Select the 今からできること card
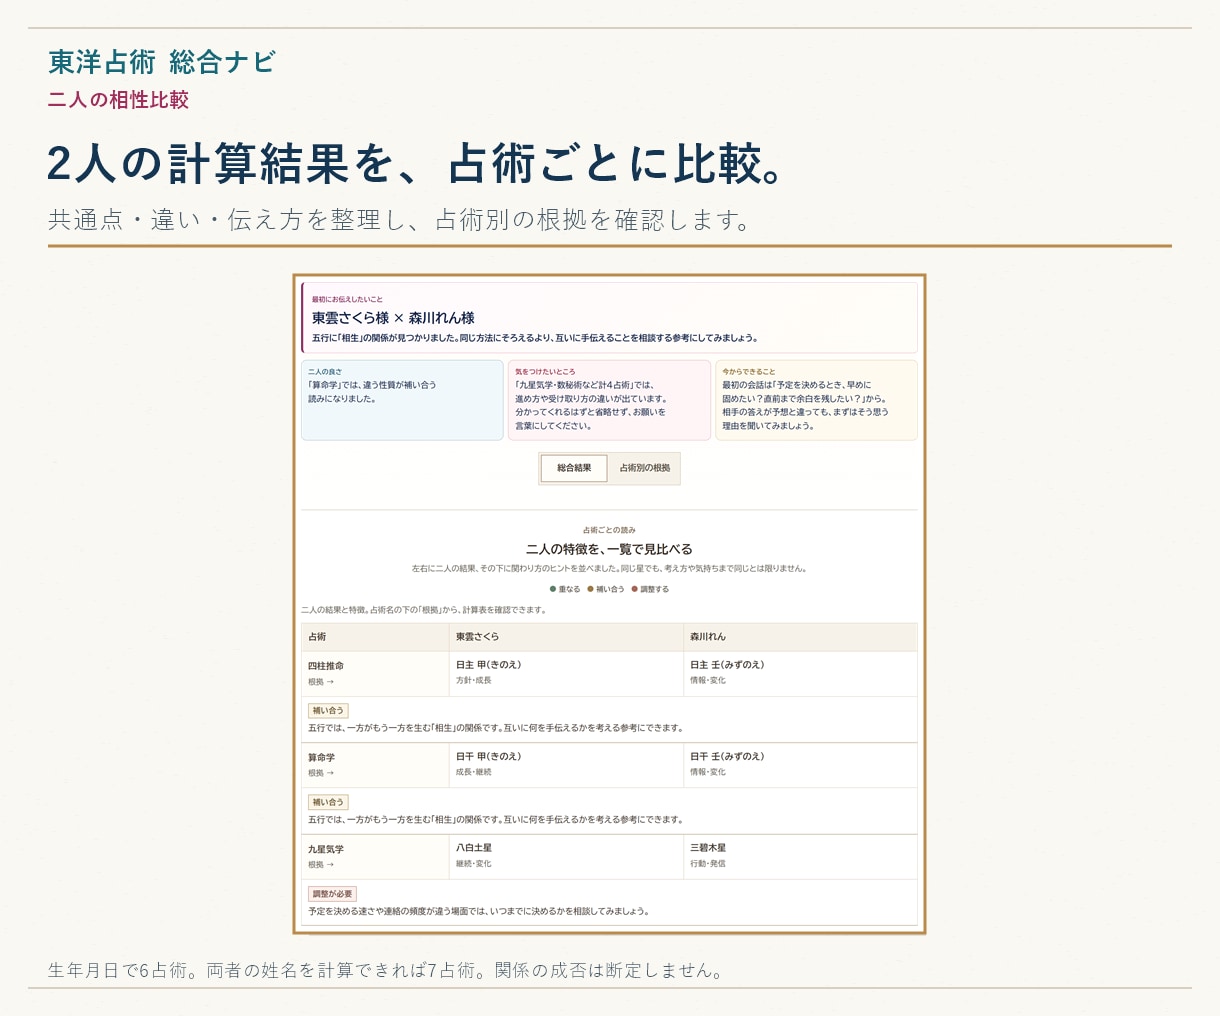 pyautogui.click(x=816, y=400)
